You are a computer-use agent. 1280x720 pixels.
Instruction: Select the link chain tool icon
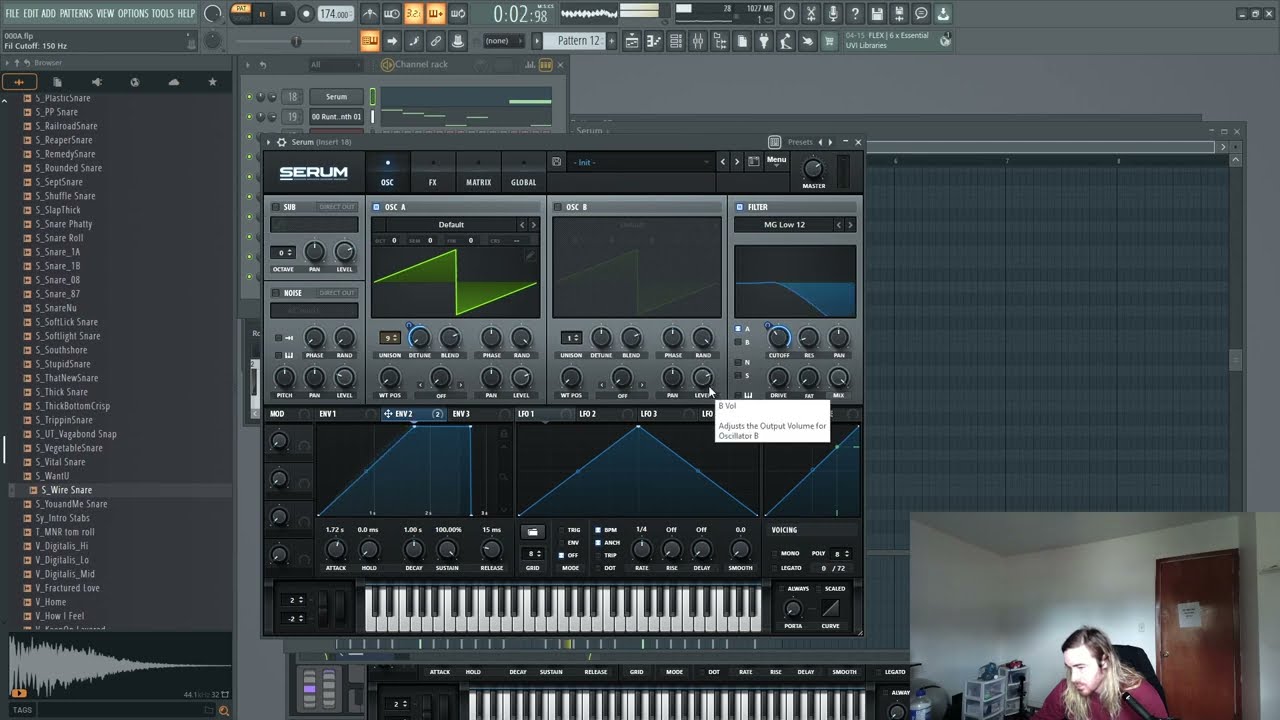tap(436, 41)
